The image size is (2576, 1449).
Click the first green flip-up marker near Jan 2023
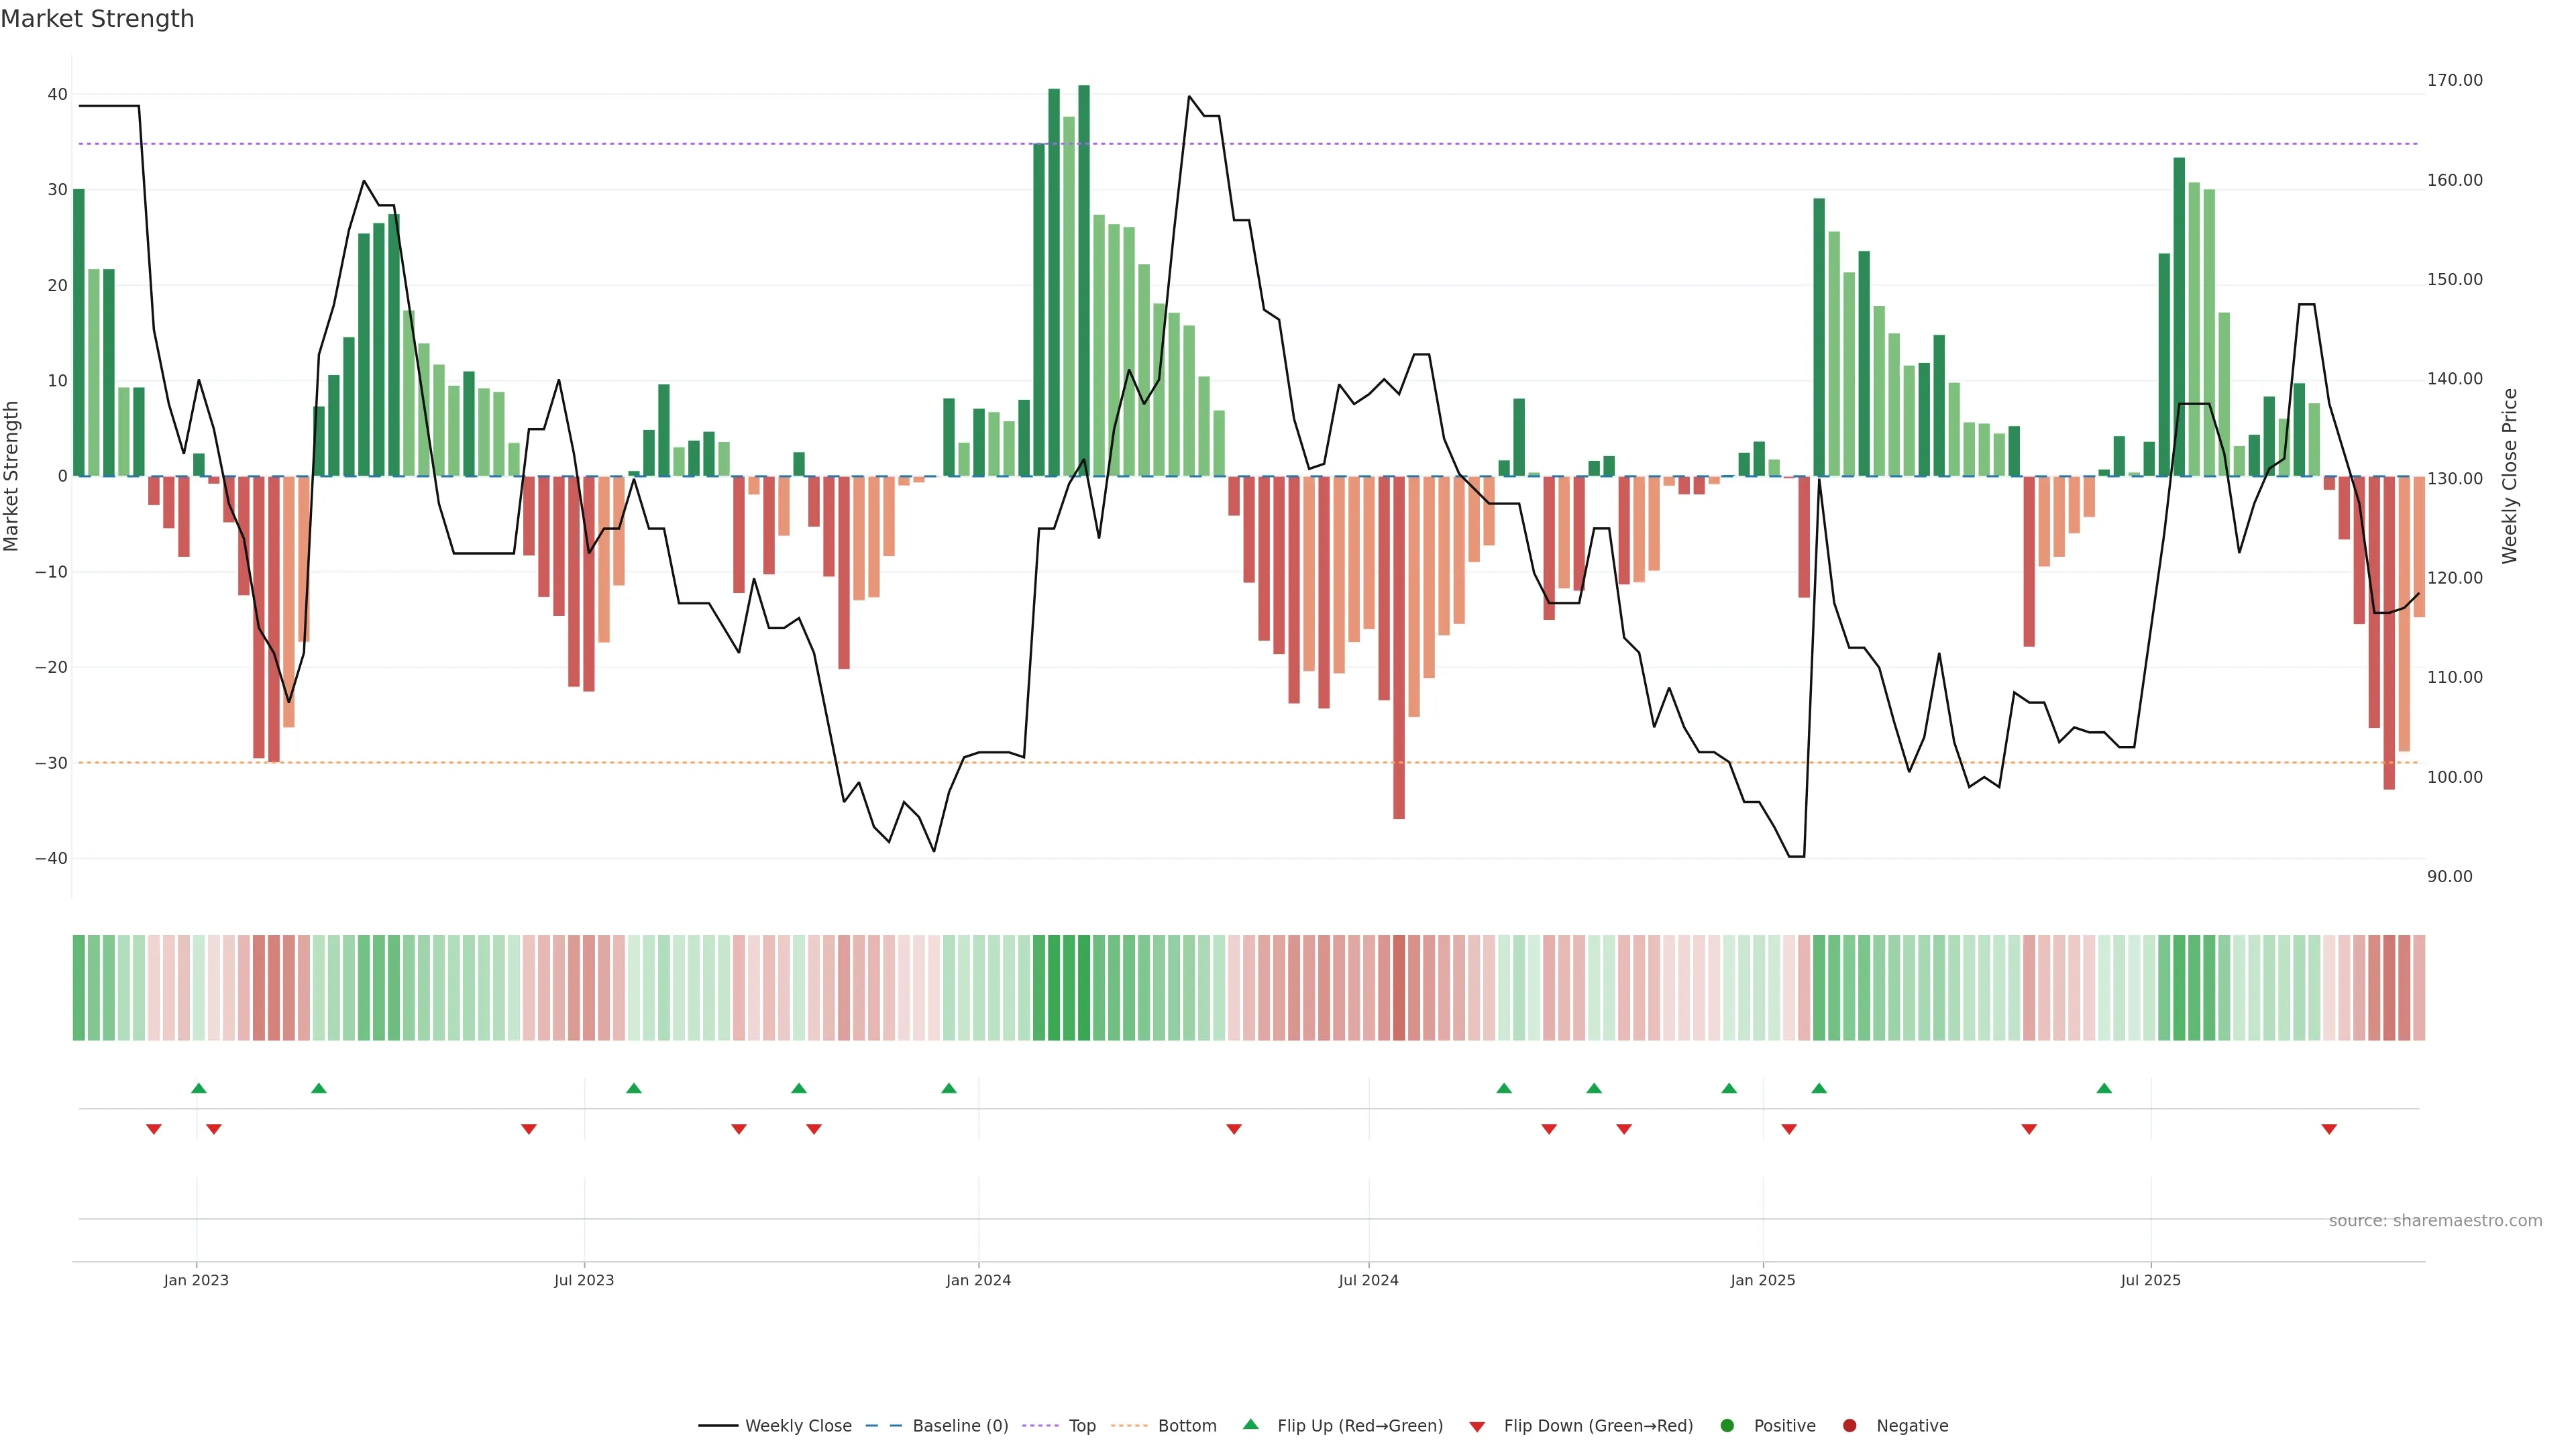[199, 1088]
